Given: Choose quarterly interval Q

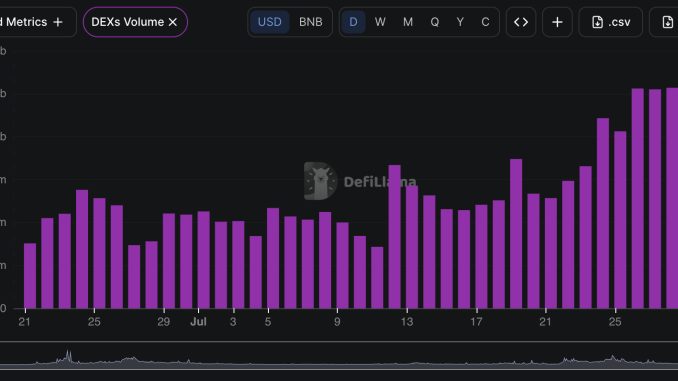Looking at the screenshot, I should coord(435,22).
